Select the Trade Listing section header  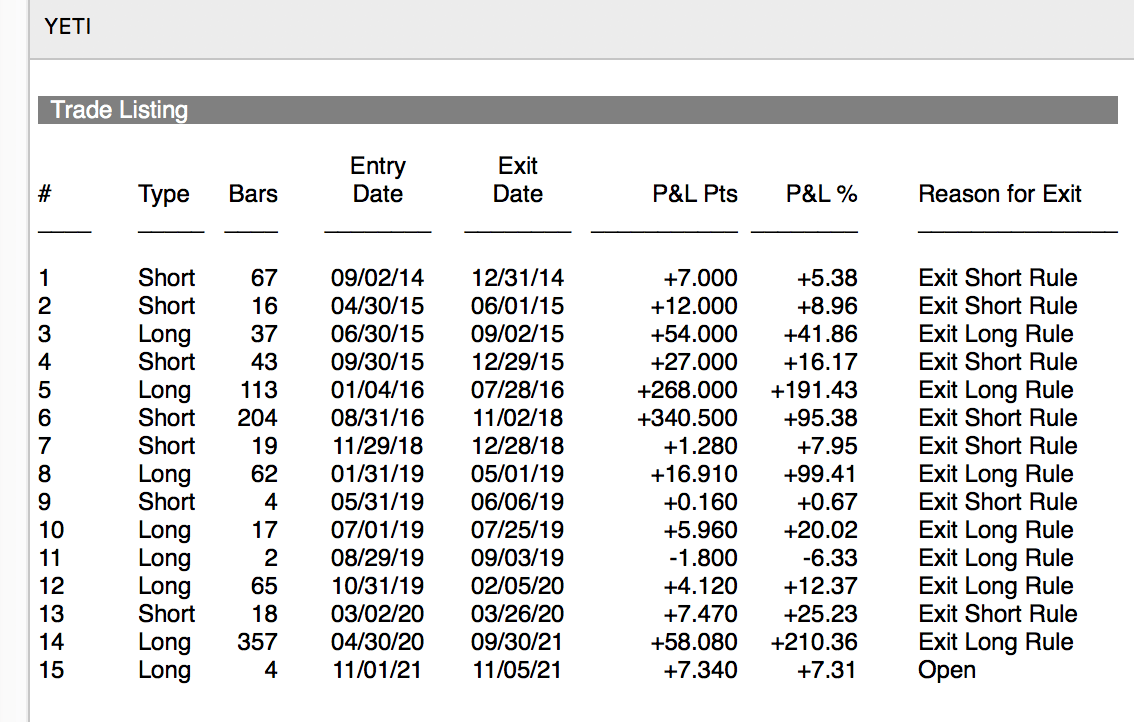click(x=119, y=110)
